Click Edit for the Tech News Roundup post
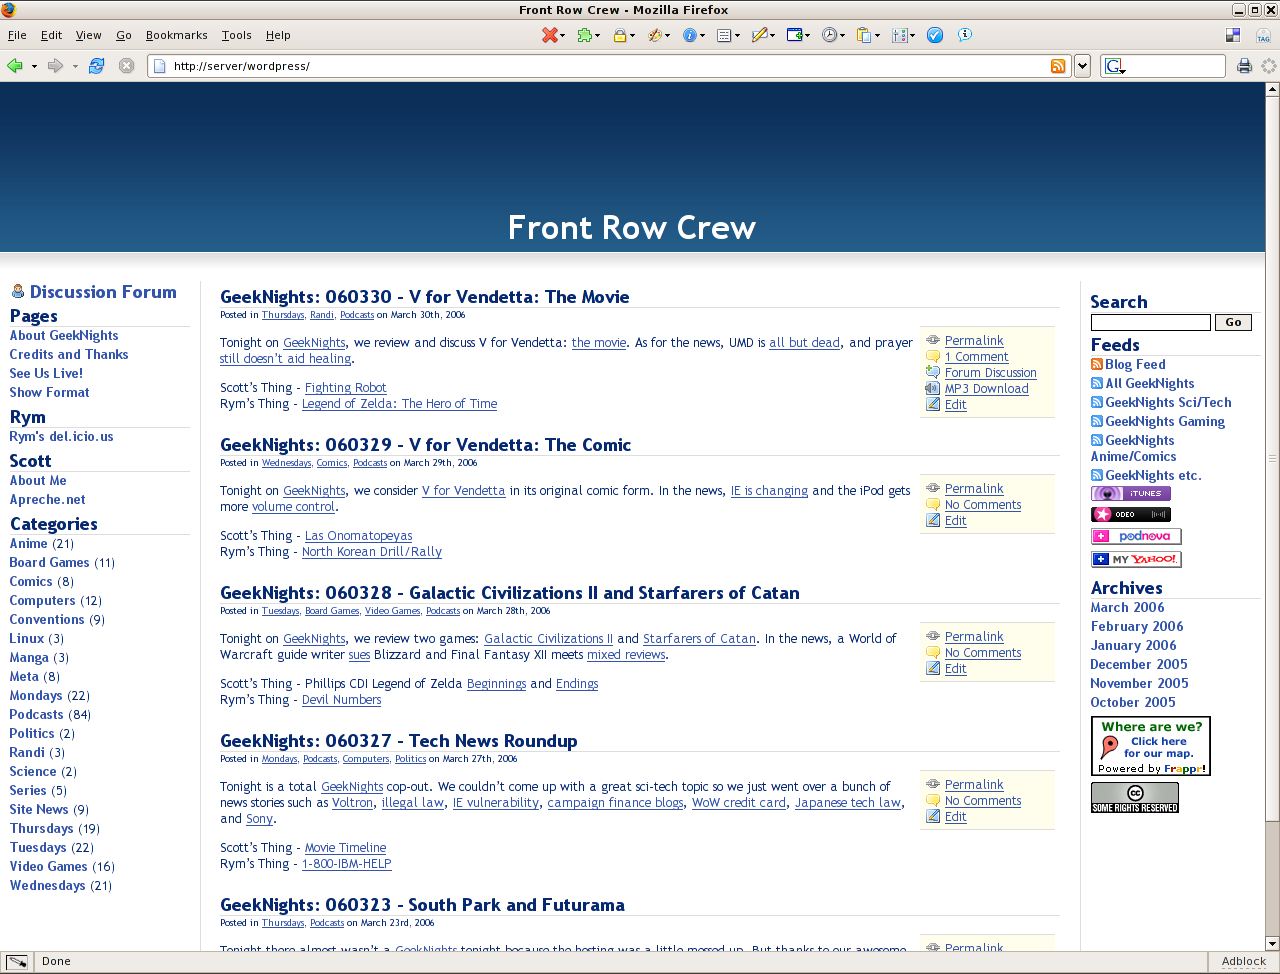The image size is (1280, 974). (x=955, y=817)
